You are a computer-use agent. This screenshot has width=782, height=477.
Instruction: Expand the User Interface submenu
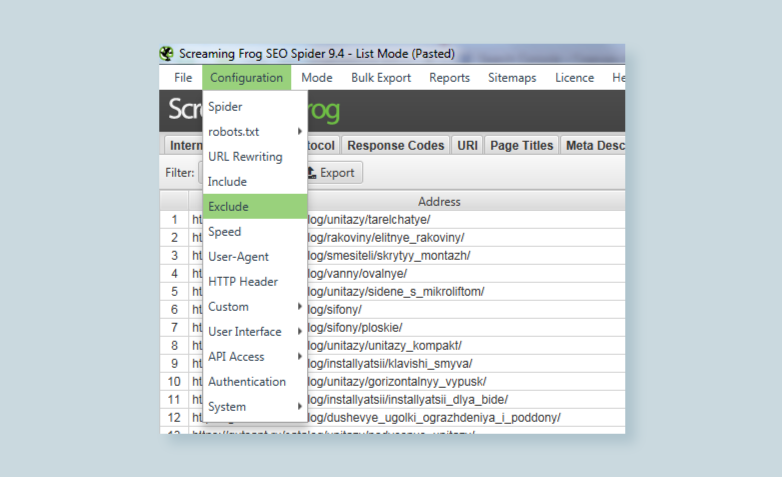point(255,331)
